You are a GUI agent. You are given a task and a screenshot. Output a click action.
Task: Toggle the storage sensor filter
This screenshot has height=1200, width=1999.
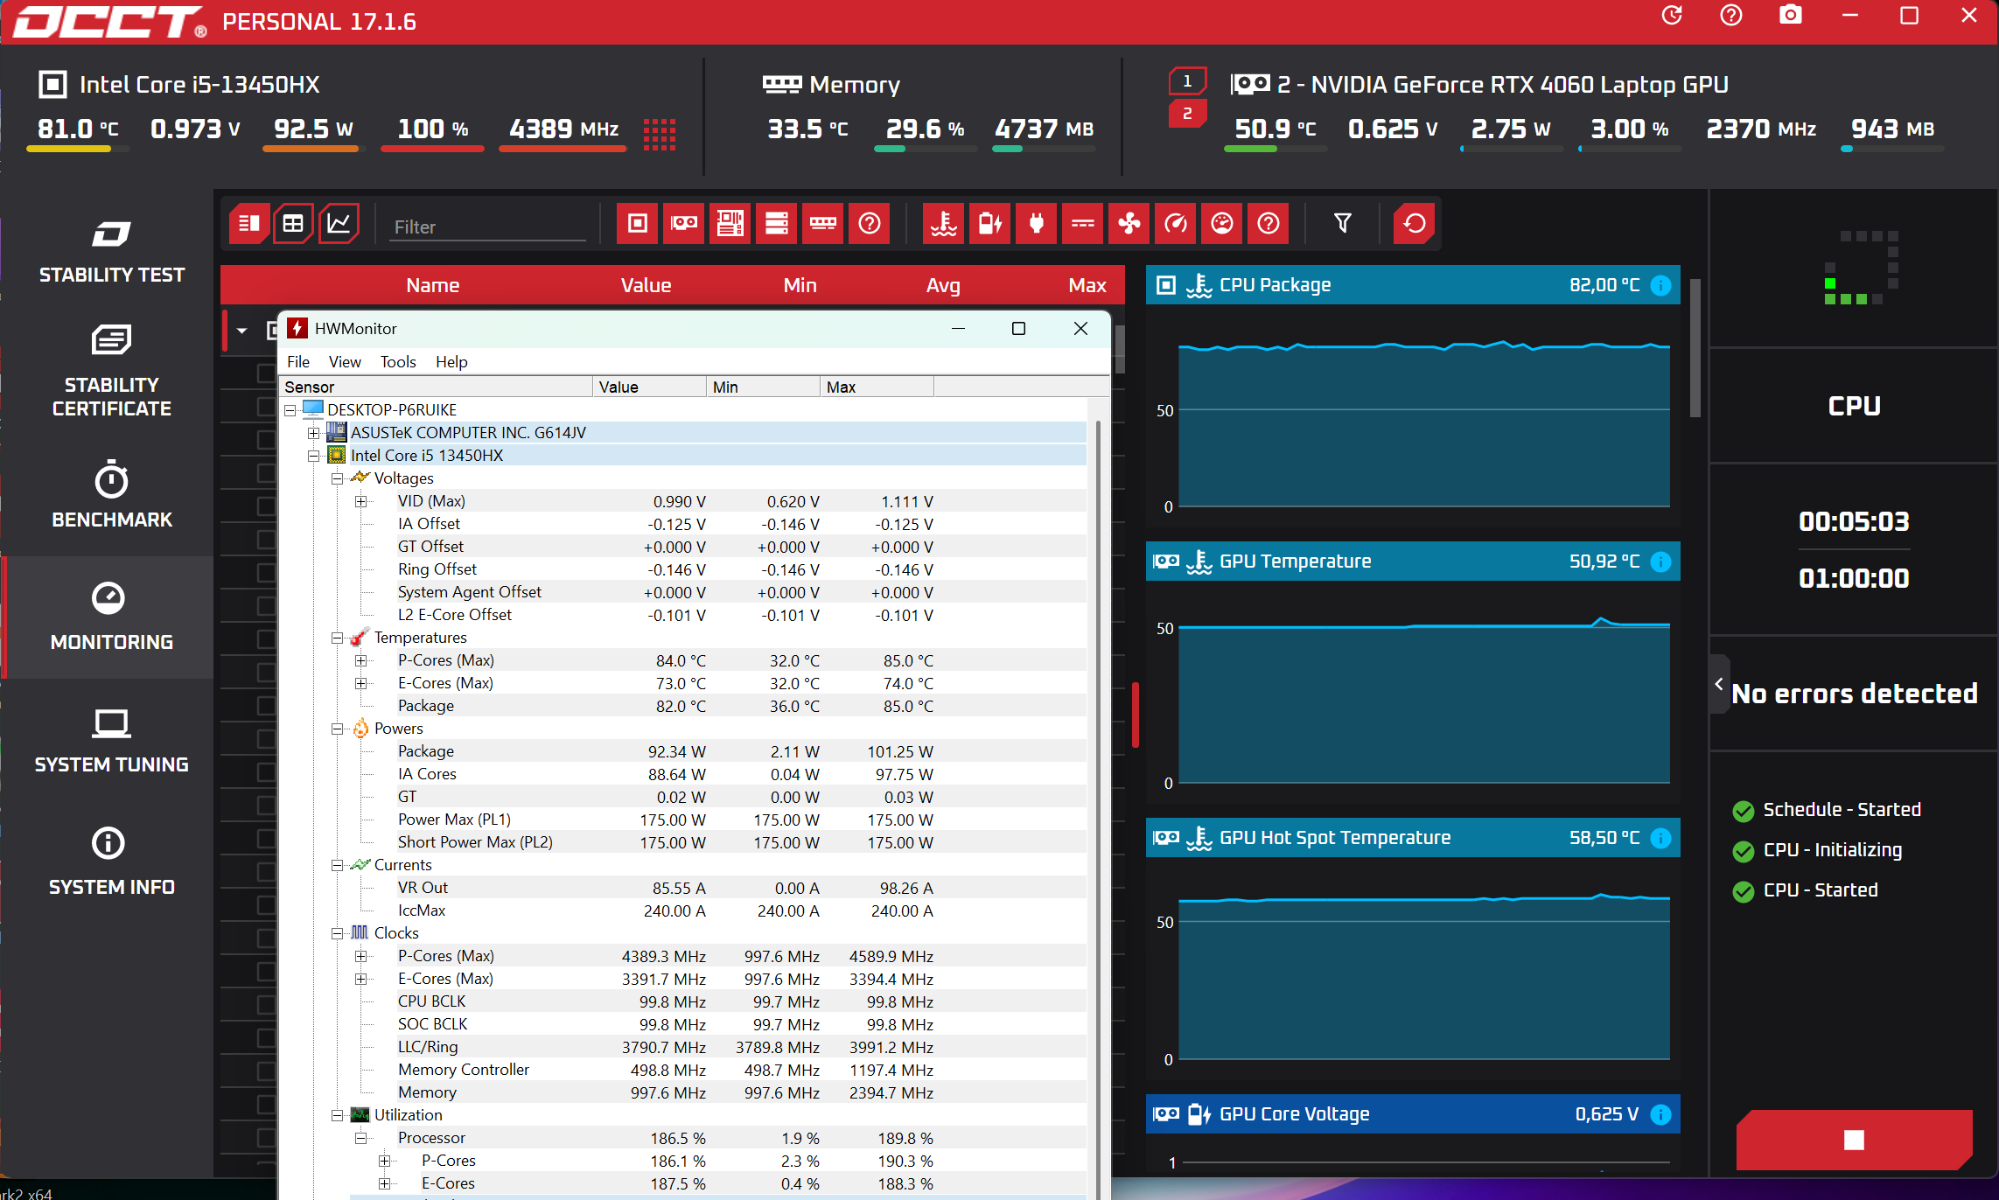point(777,223)
